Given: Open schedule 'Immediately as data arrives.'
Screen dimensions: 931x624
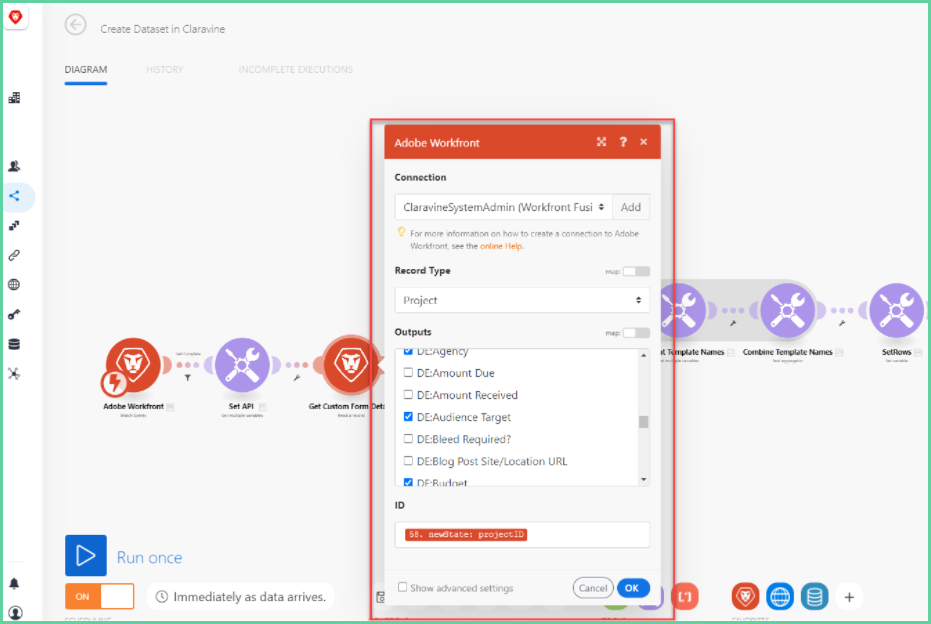Looking at the screenshot, I should (x=241, y=597).
